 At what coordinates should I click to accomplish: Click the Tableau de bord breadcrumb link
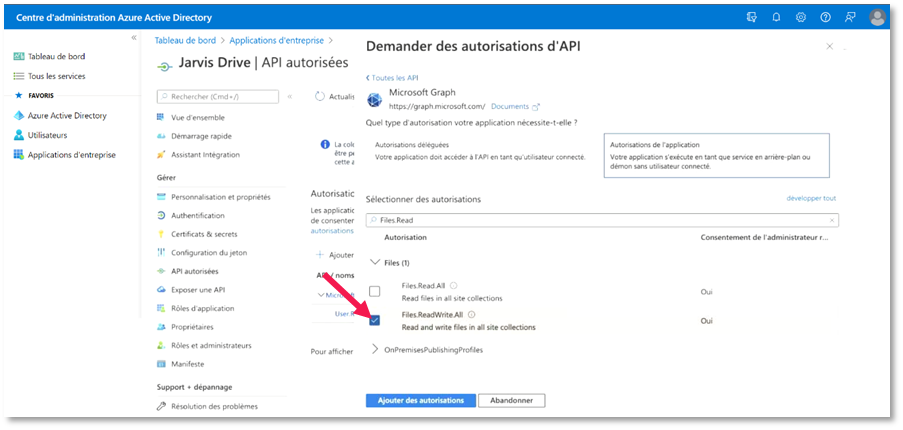pos(185,40)
